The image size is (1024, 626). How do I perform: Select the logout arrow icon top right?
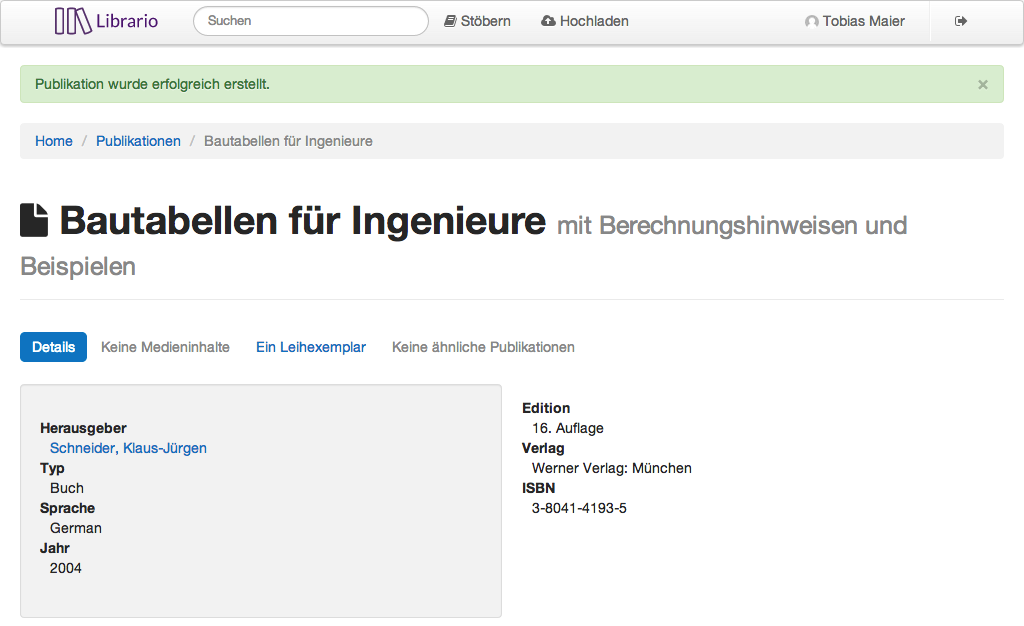[960, 20]
